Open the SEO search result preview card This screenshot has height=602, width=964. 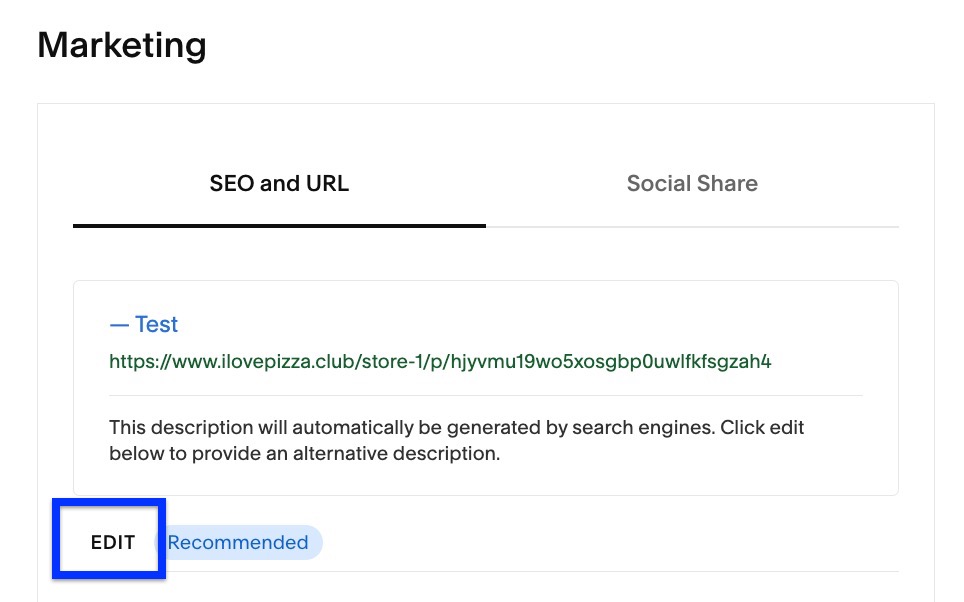[486, 387]
